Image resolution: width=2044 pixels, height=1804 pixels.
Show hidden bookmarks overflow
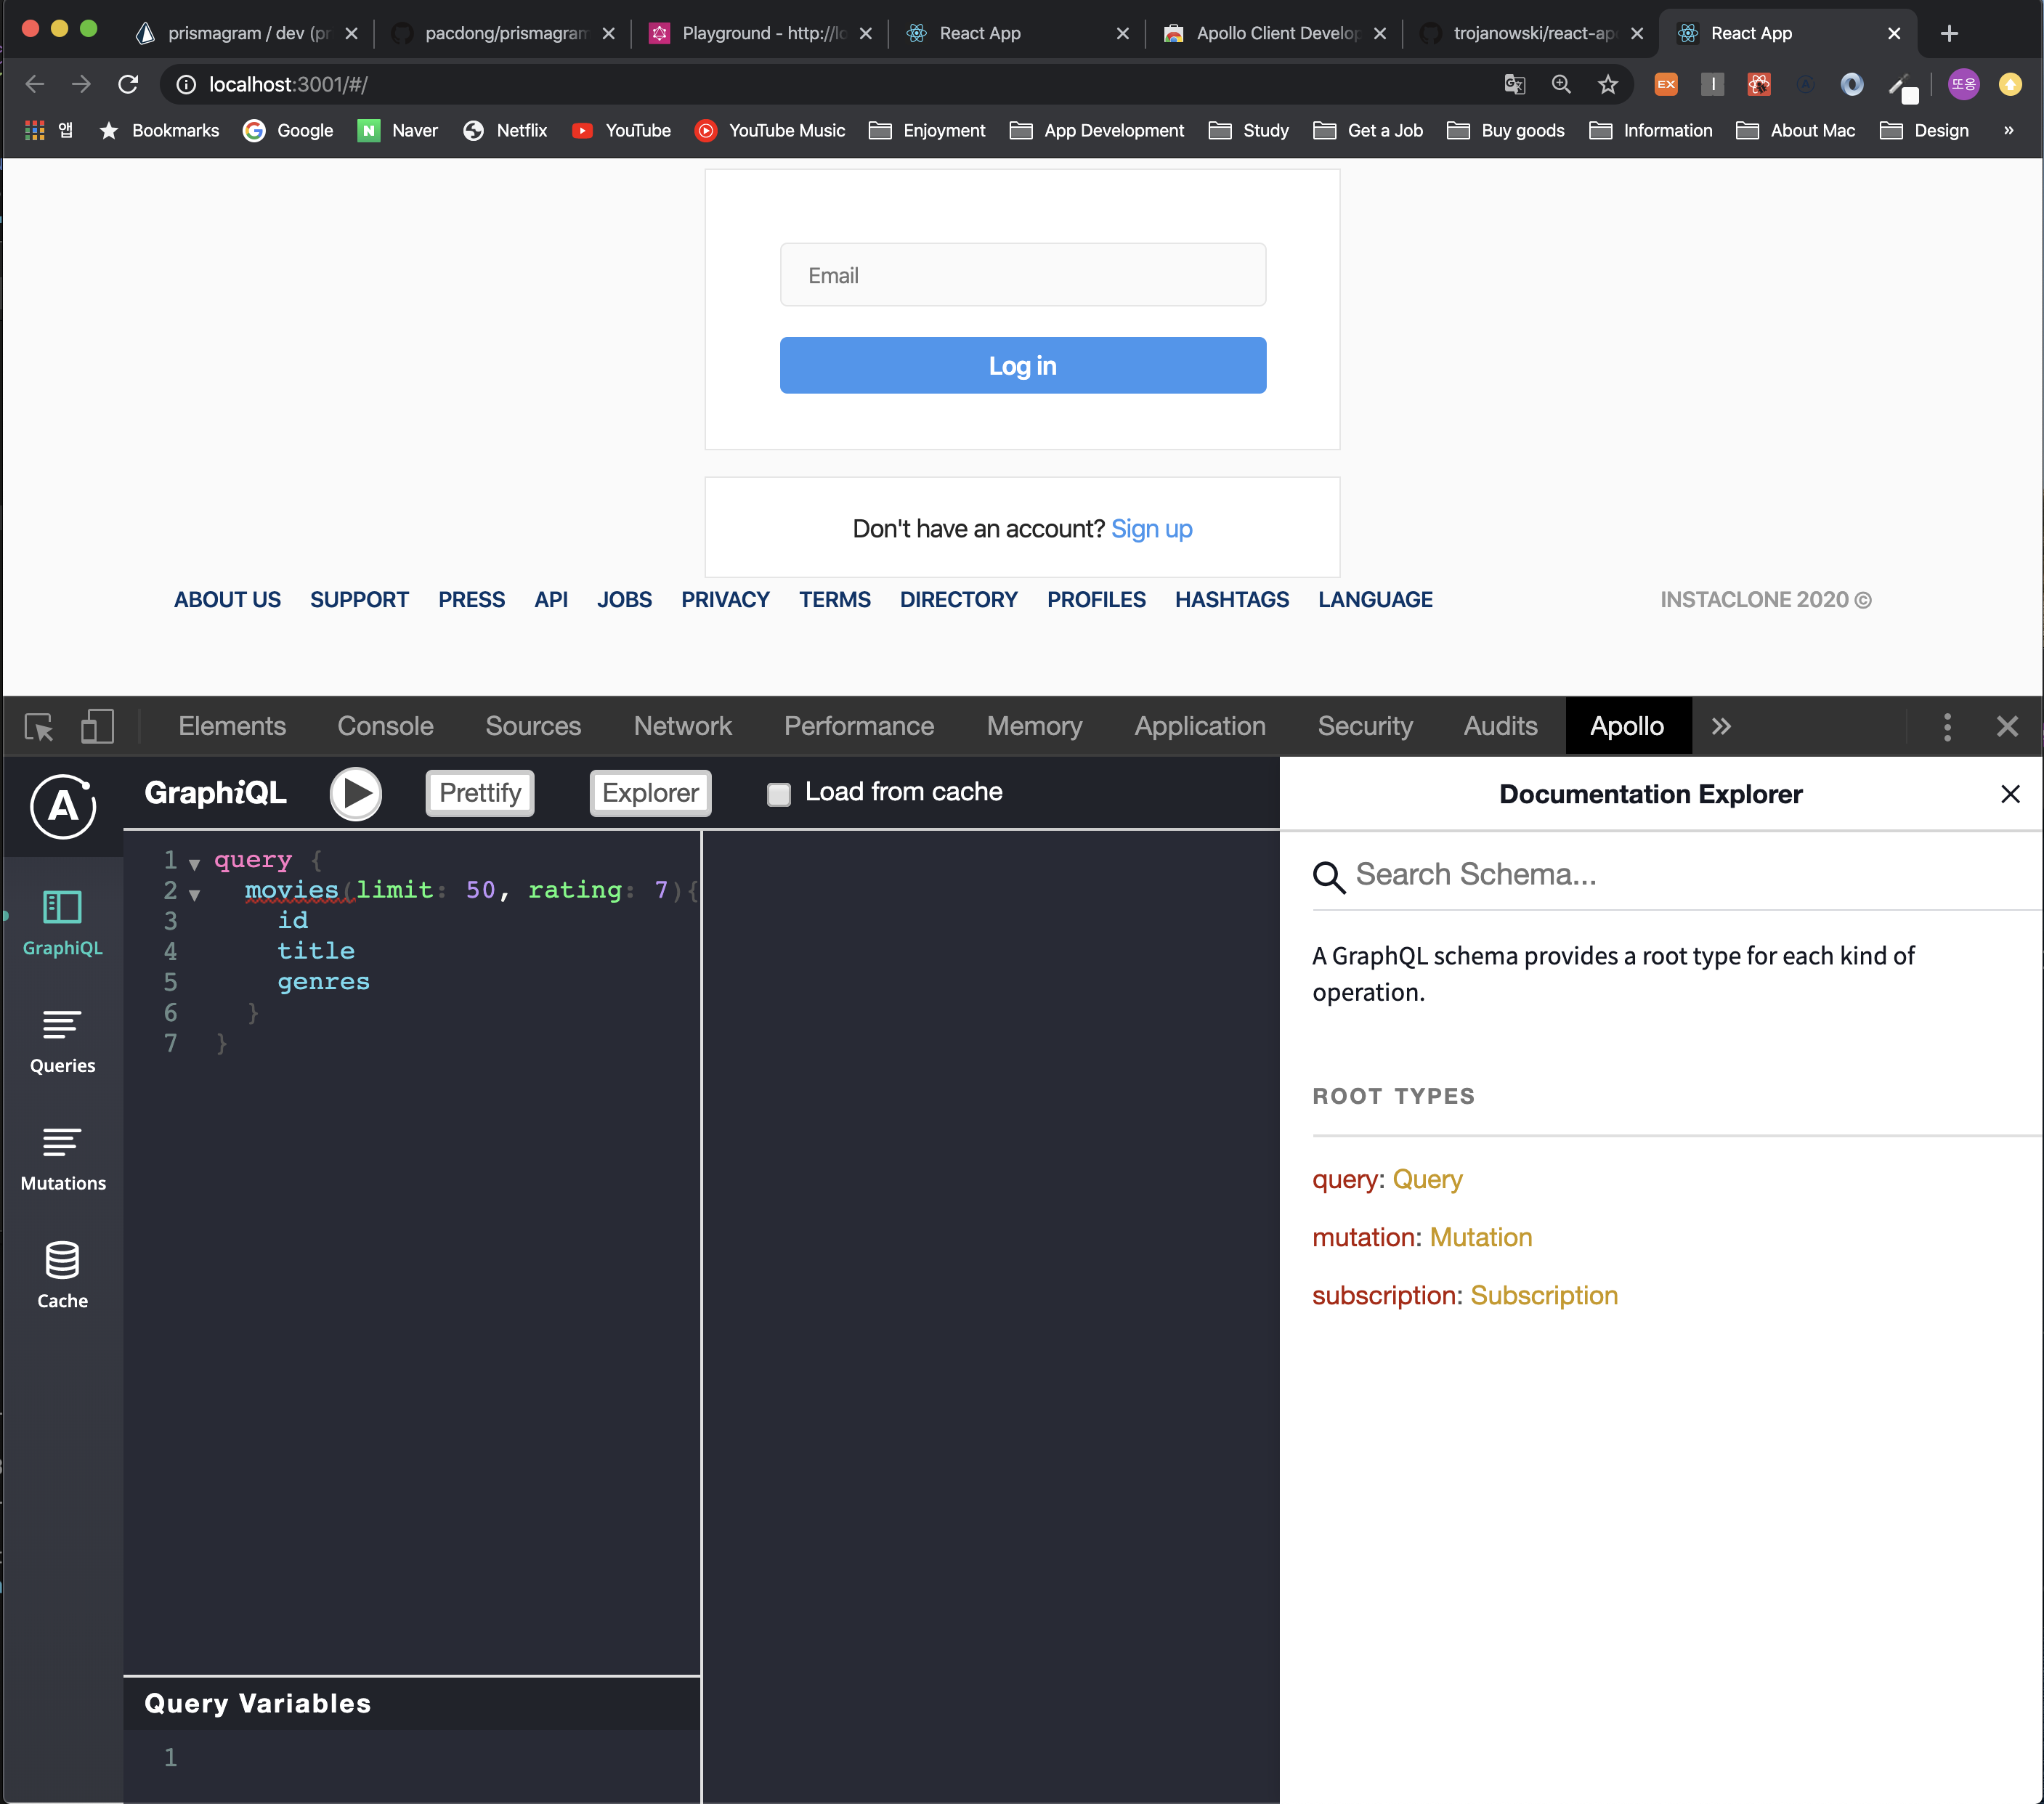[x=2008, y=130]
